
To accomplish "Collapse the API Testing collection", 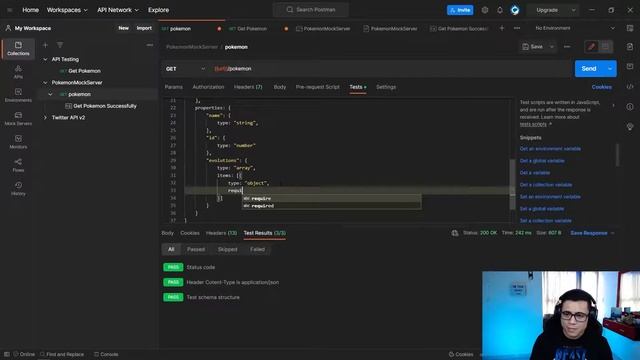I will [45, 59].
